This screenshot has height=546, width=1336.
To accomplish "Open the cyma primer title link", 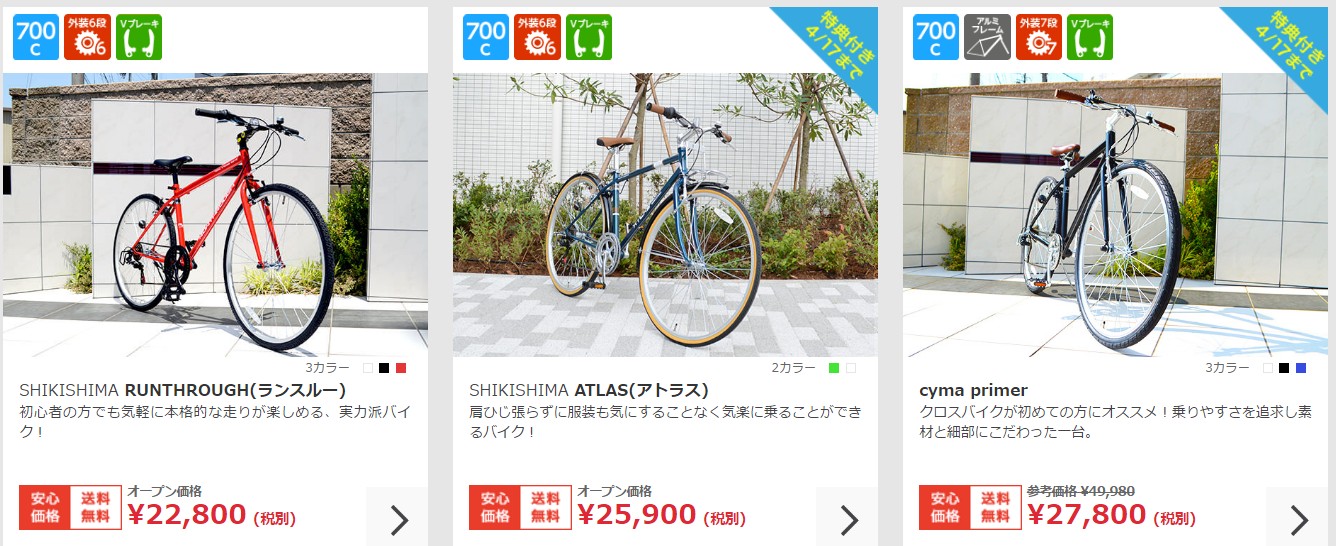I will tap(973, 390).
